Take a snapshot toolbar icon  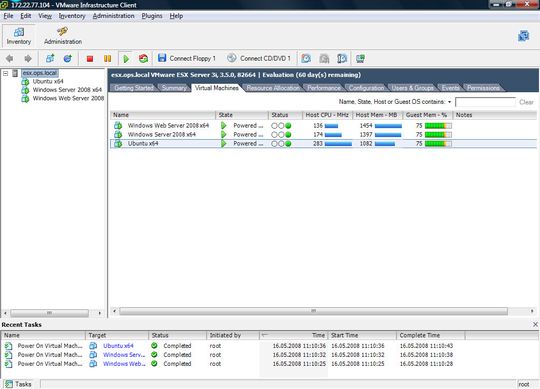(306, 59)
